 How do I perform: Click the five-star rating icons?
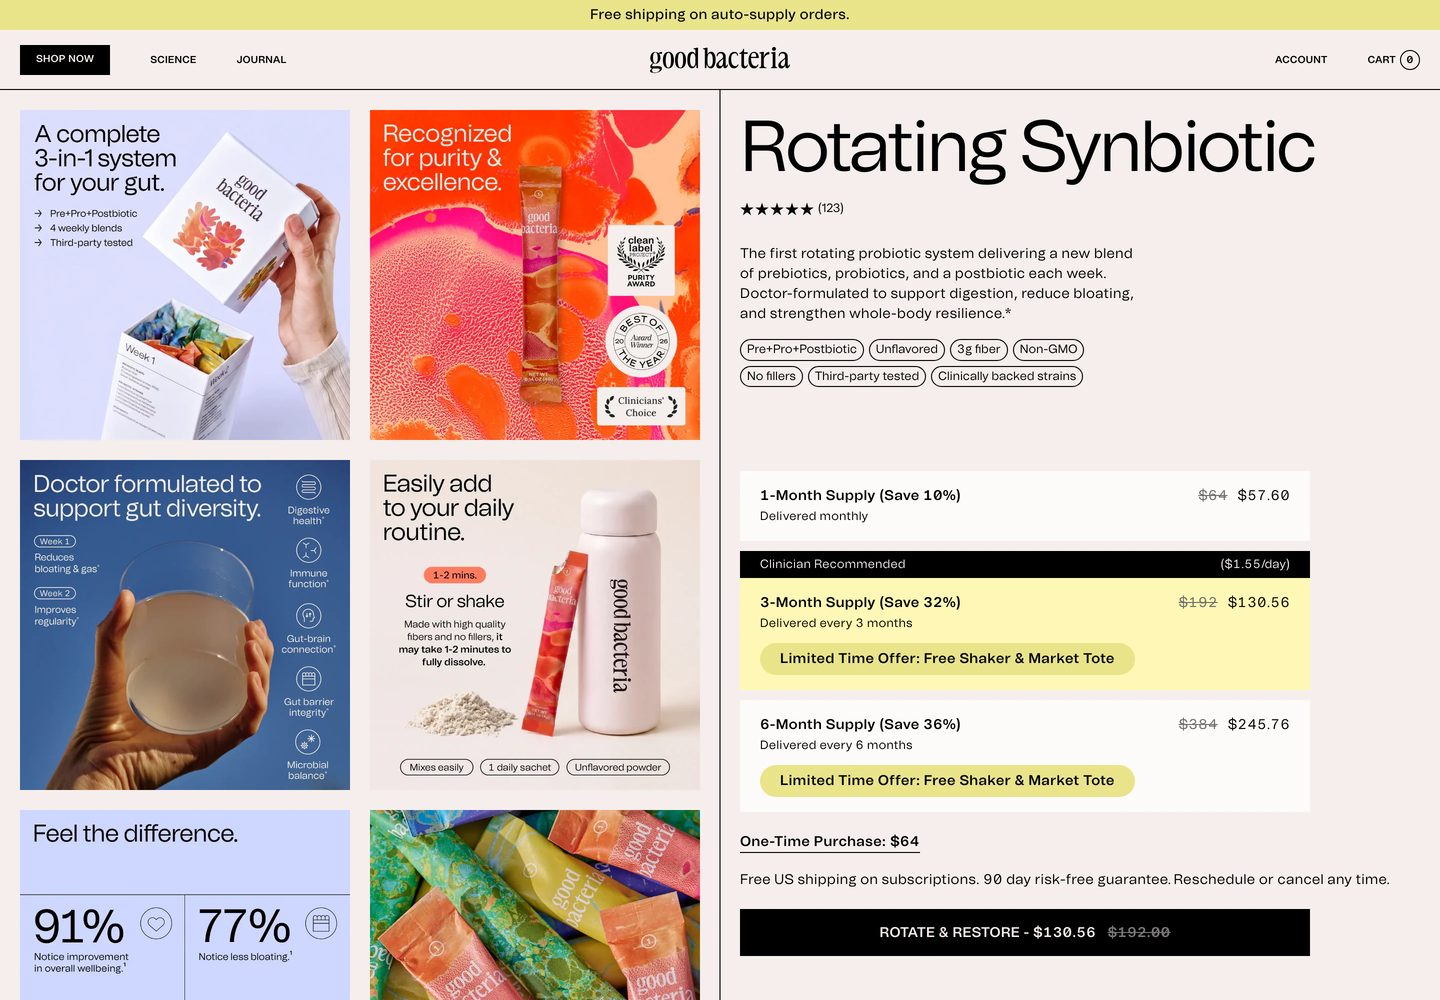776,209
